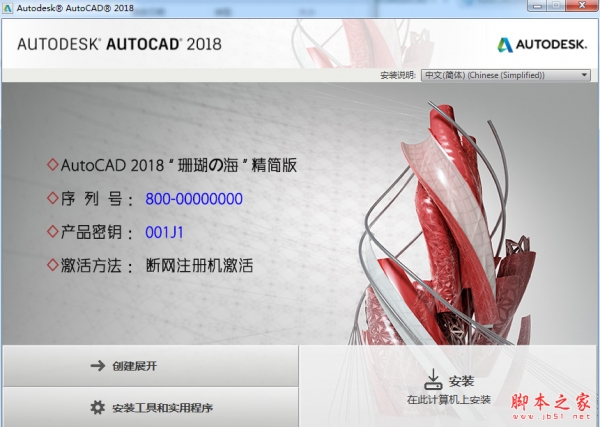Click the download install icon

(x=434, y=379)
